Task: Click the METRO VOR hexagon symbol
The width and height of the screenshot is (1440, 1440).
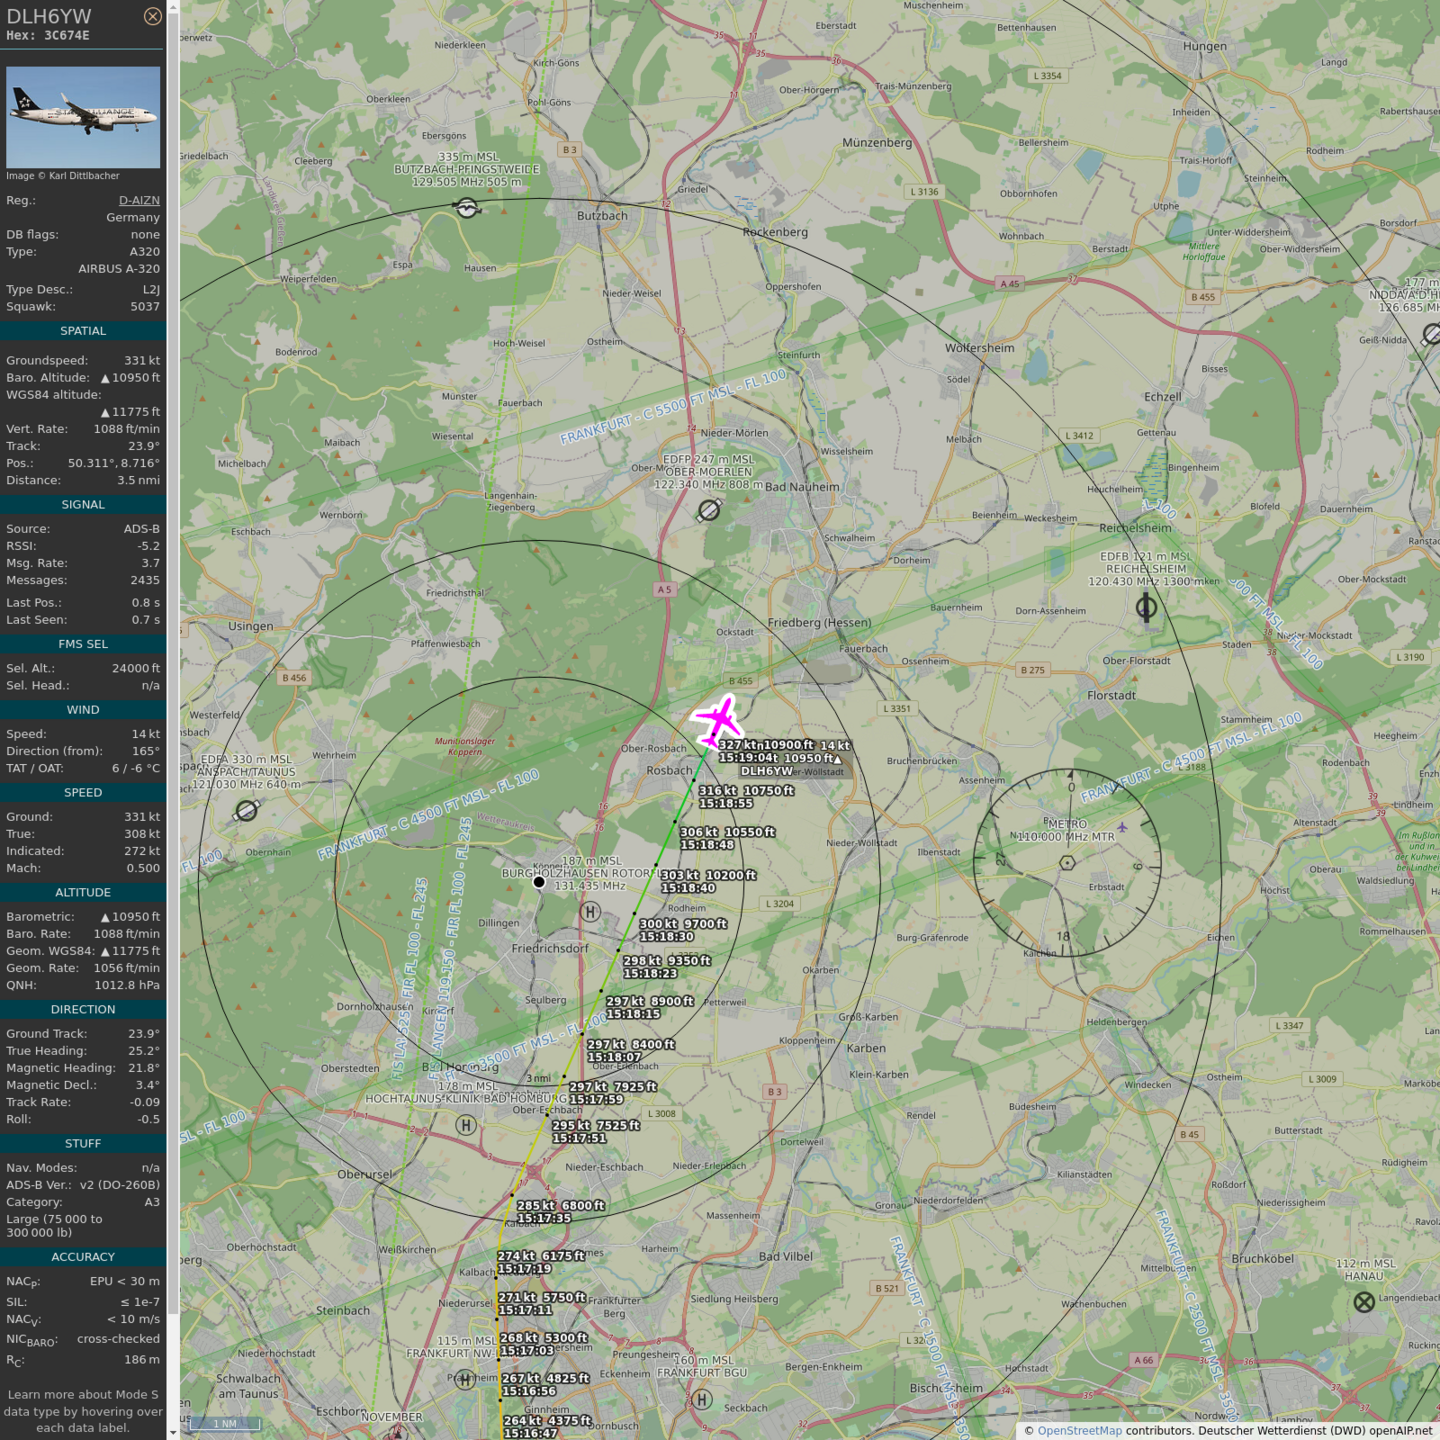Action: [x=1067, y=863]
